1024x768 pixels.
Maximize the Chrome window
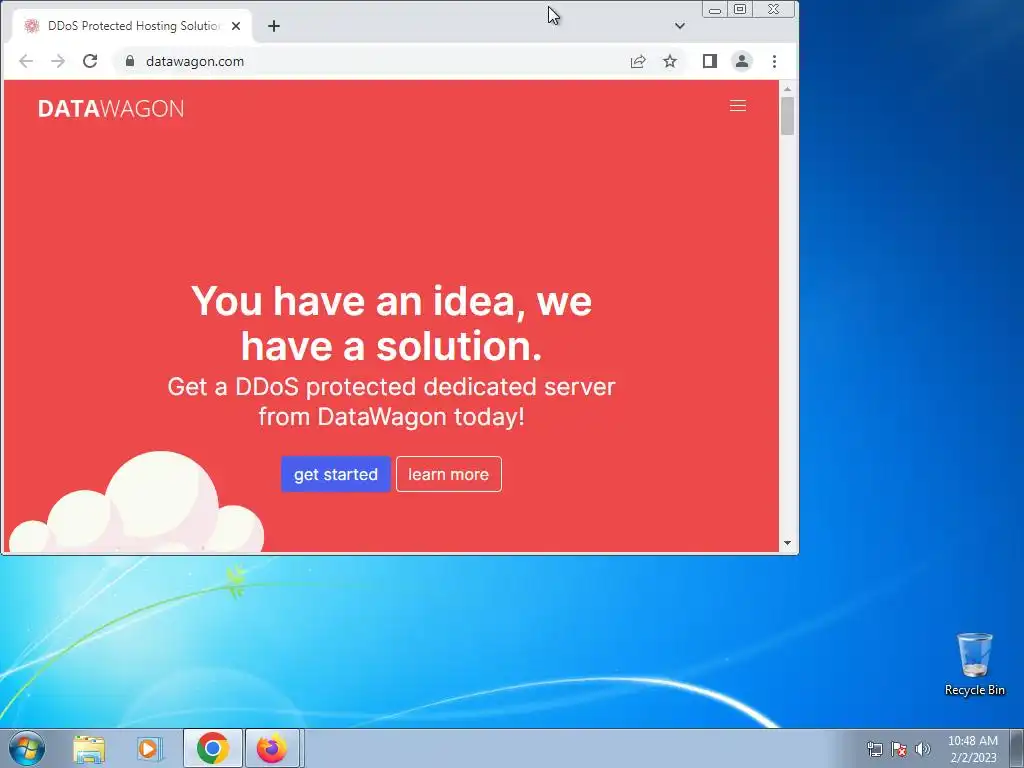(740, 9)
